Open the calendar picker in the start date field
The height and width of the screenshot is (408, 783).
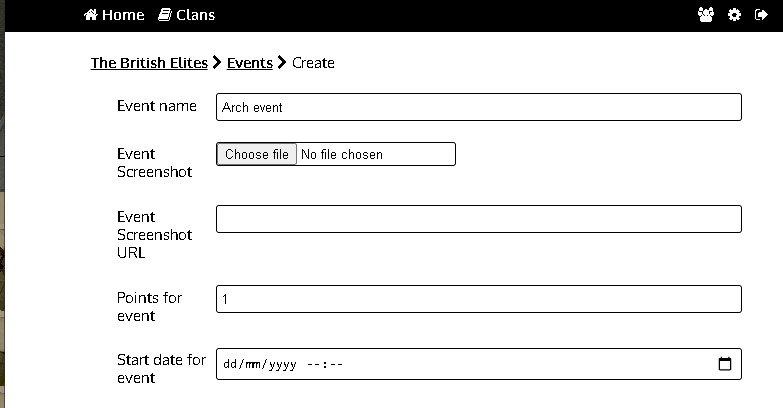(x=725, y=364)
